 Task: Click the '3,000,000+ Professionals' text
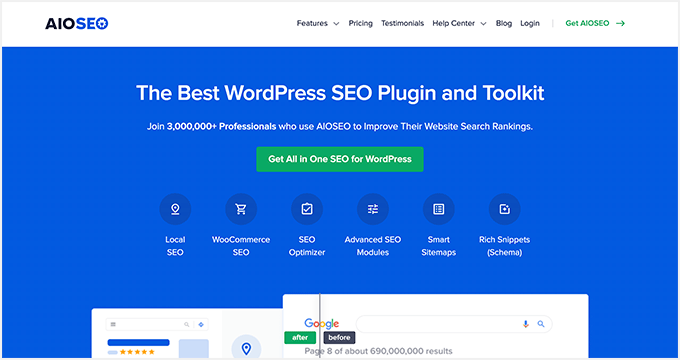[x=222, y=127]
